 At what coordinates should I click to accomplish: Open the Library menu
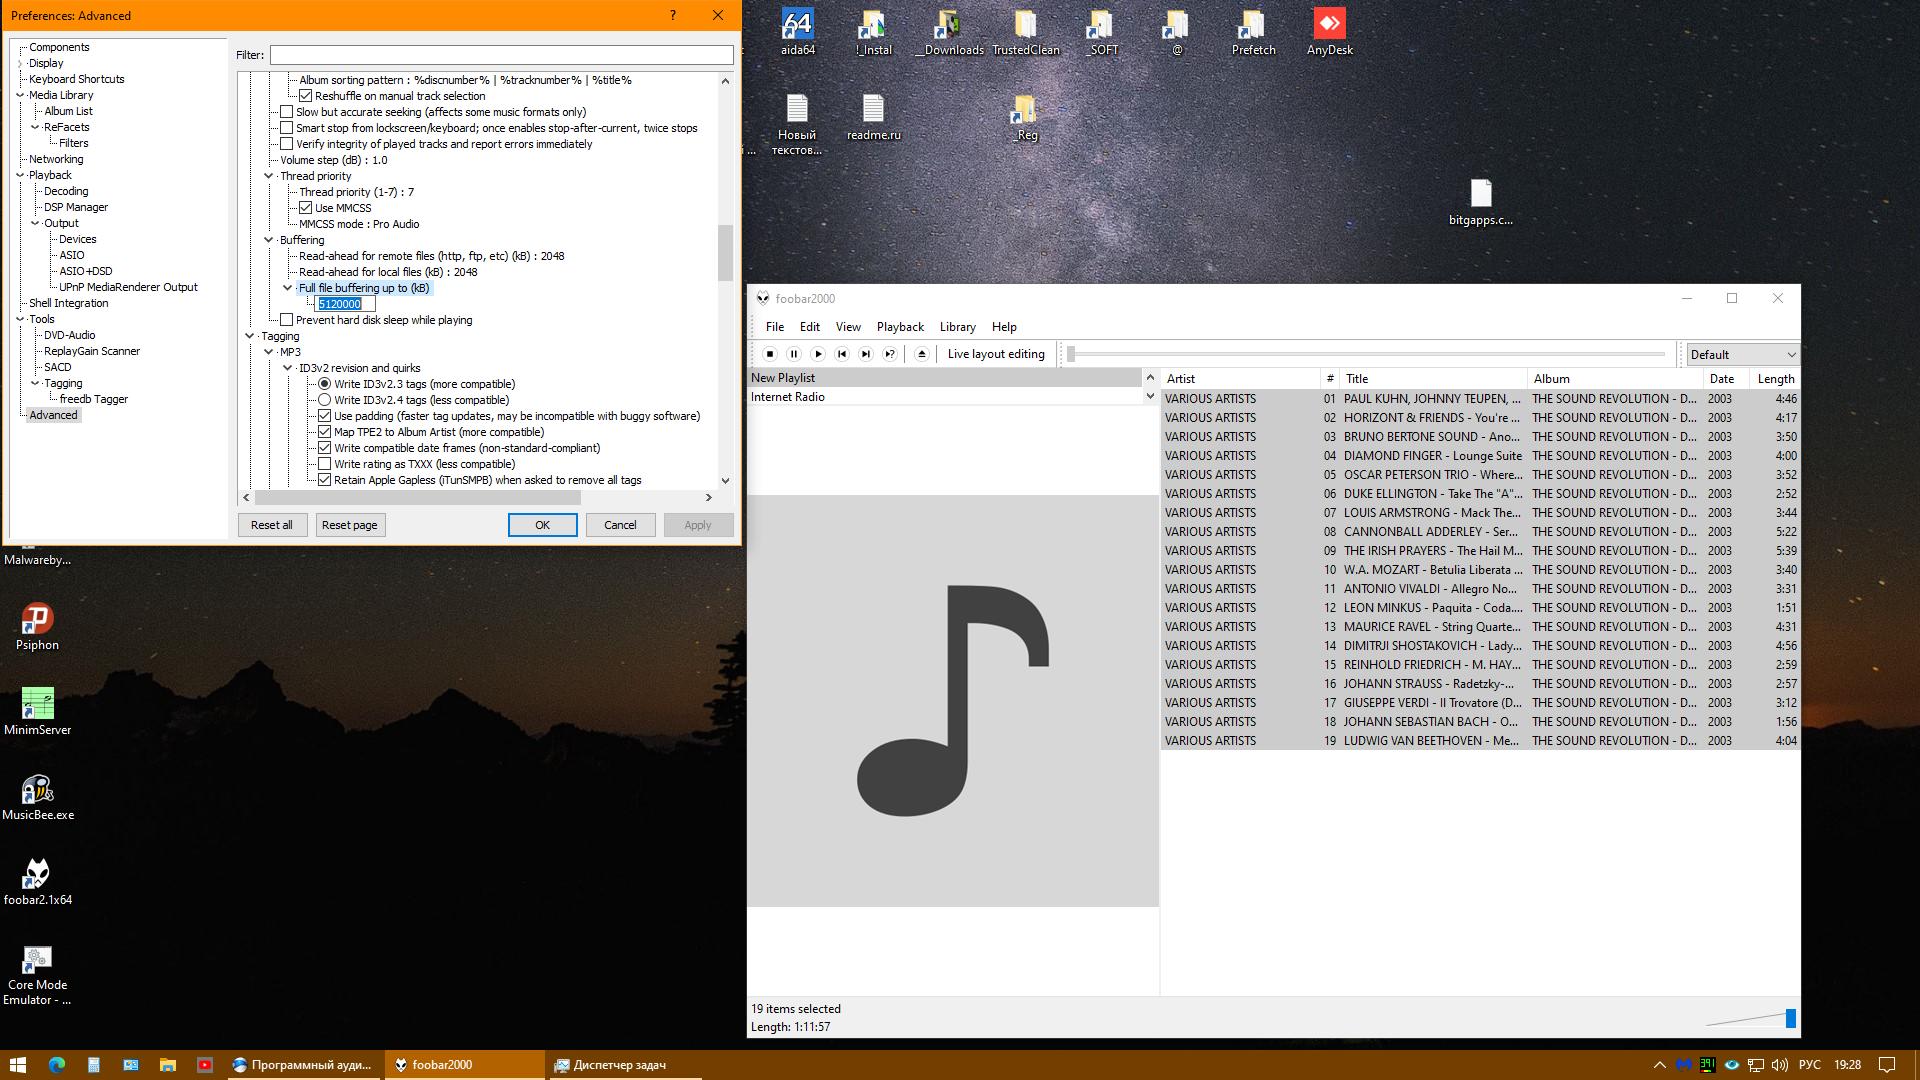957,327
